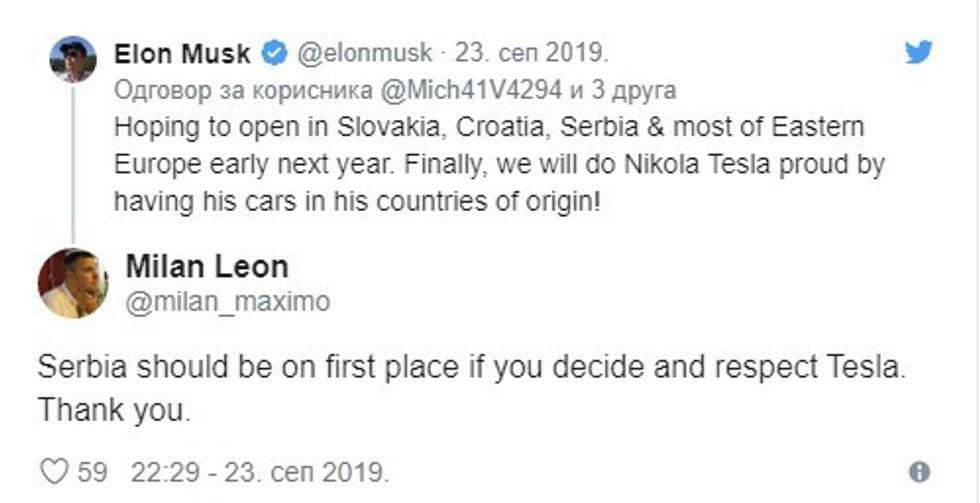Click the 59 likes count
The image size is (980, 503).
coord(92,471)
